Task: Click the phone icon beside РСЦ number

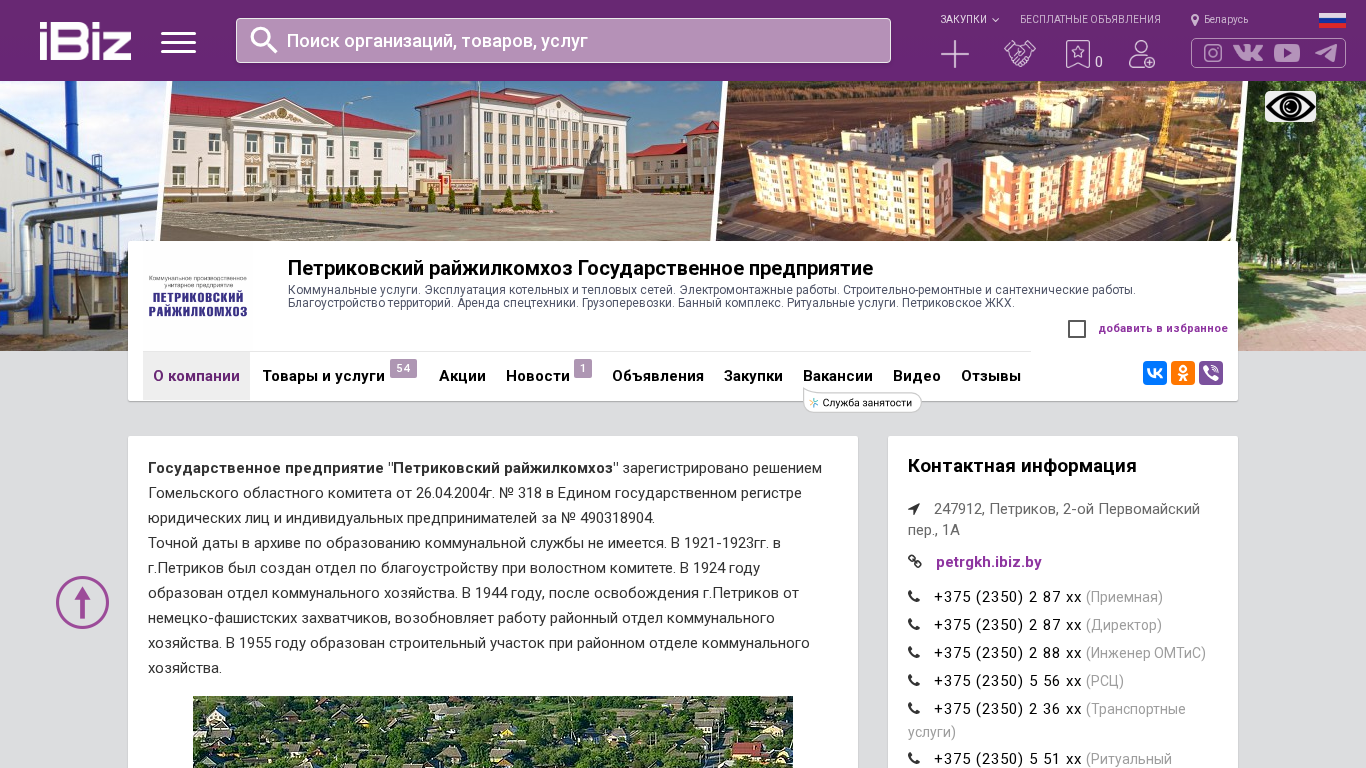Action: click(x=914, y=681)
